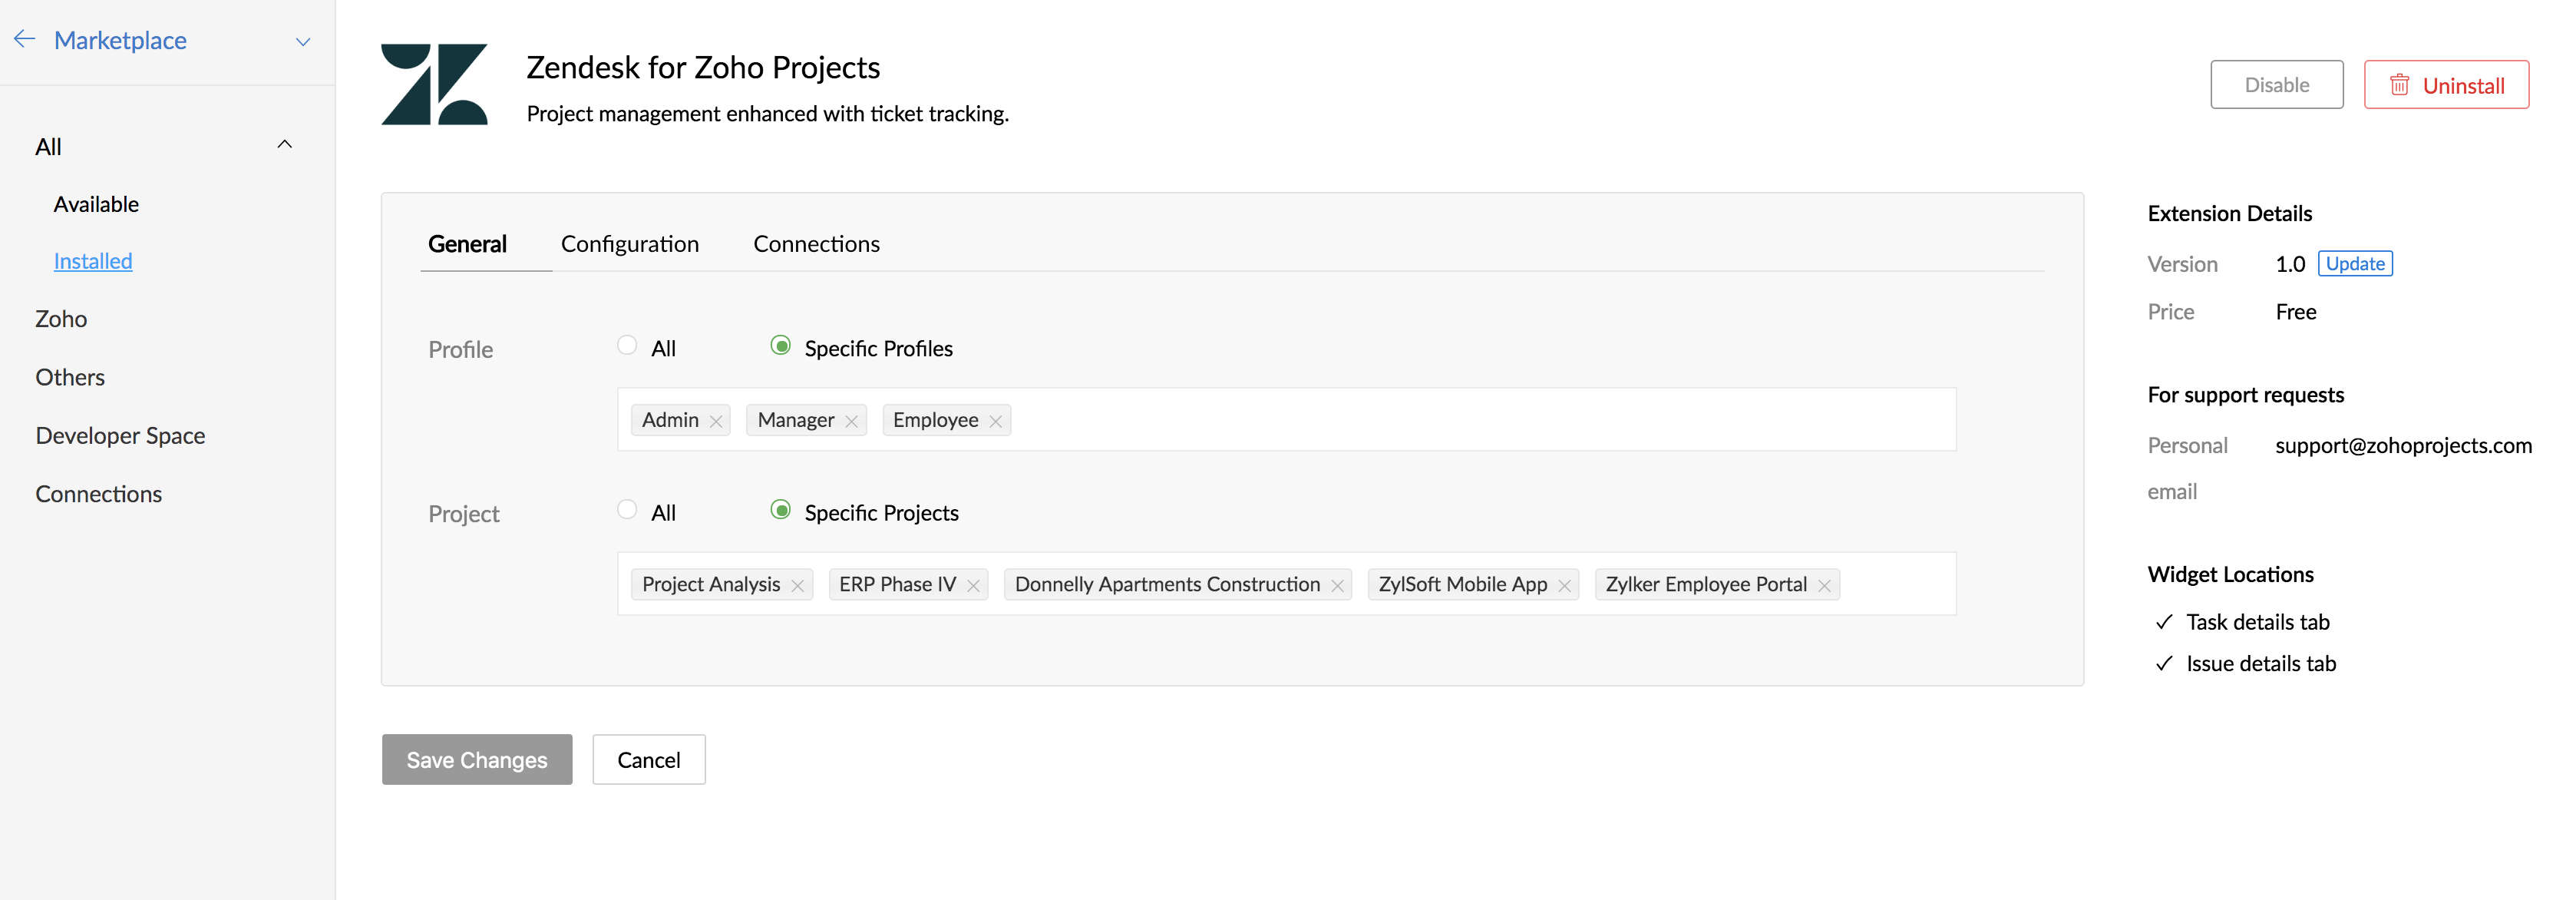
Task: Uninstall the Zendesk extension
Action: point(2447,85)
